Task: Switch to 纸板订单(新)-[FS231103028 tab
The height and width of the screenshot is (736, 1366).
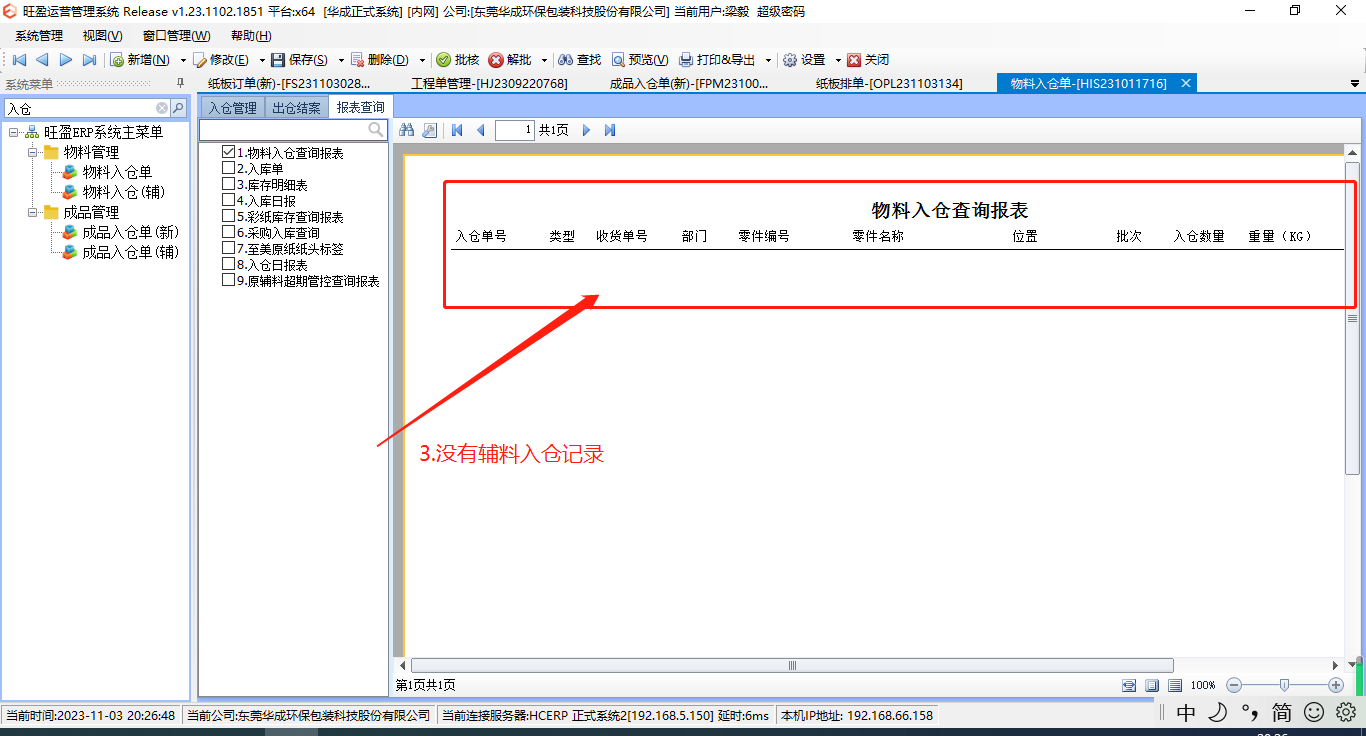Action: click(x=289, y=84)
